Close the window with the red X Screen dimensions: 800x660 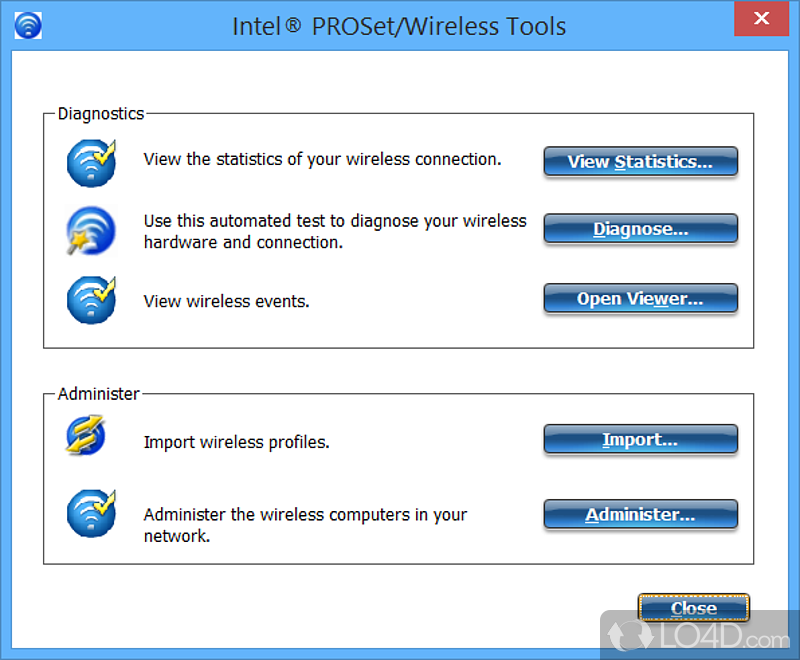[x=761, y=19]
